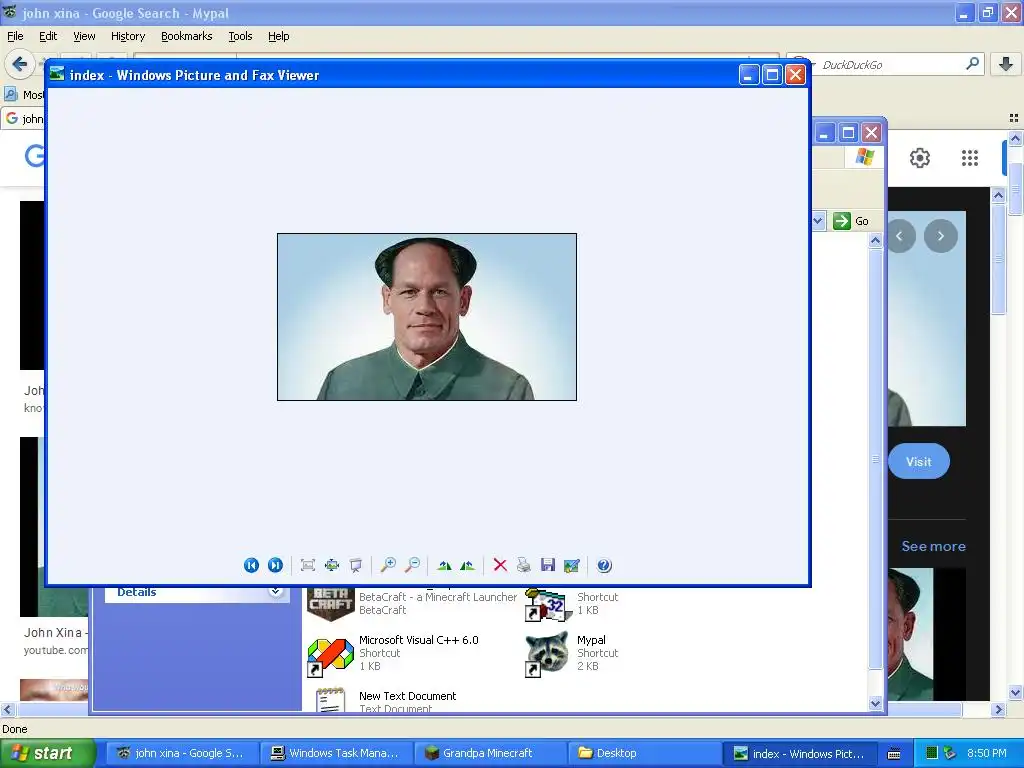Save a copy with the floppy disk icon
Viewport: 1024px width, 768px height.
tap(548, 566)
